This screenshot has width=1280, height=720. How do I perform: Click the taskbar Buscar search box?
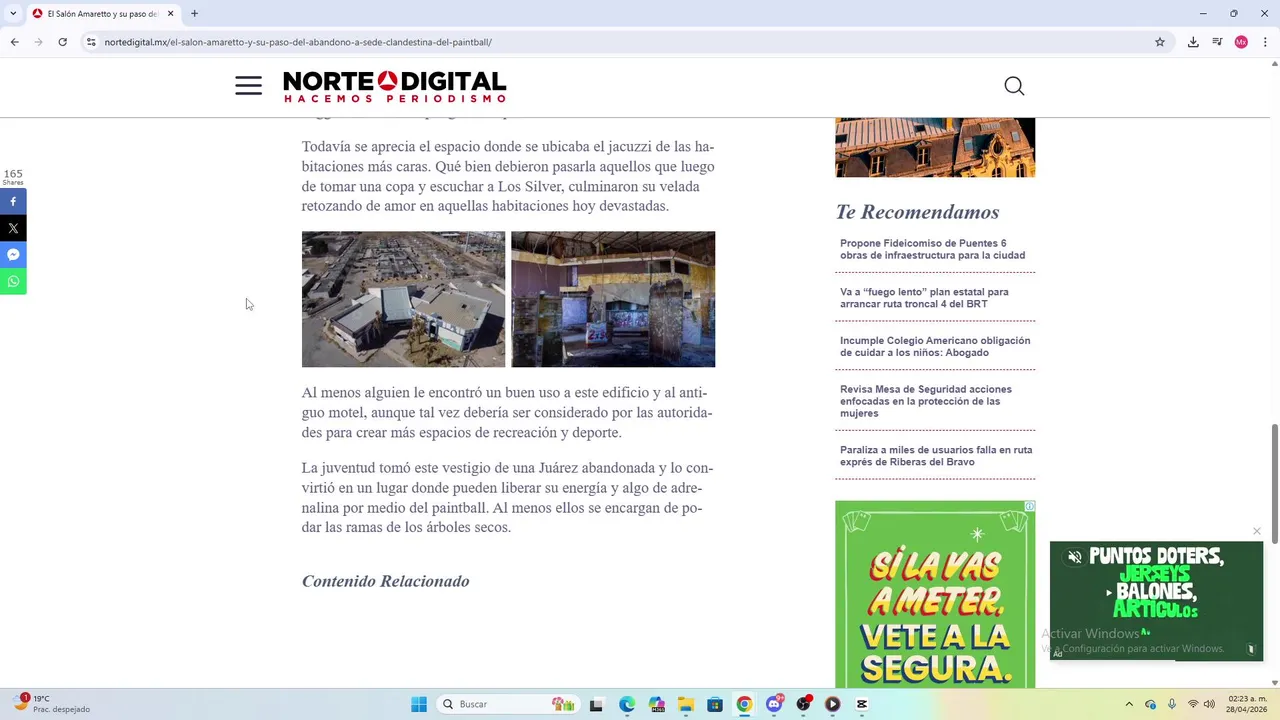(508, 704)
